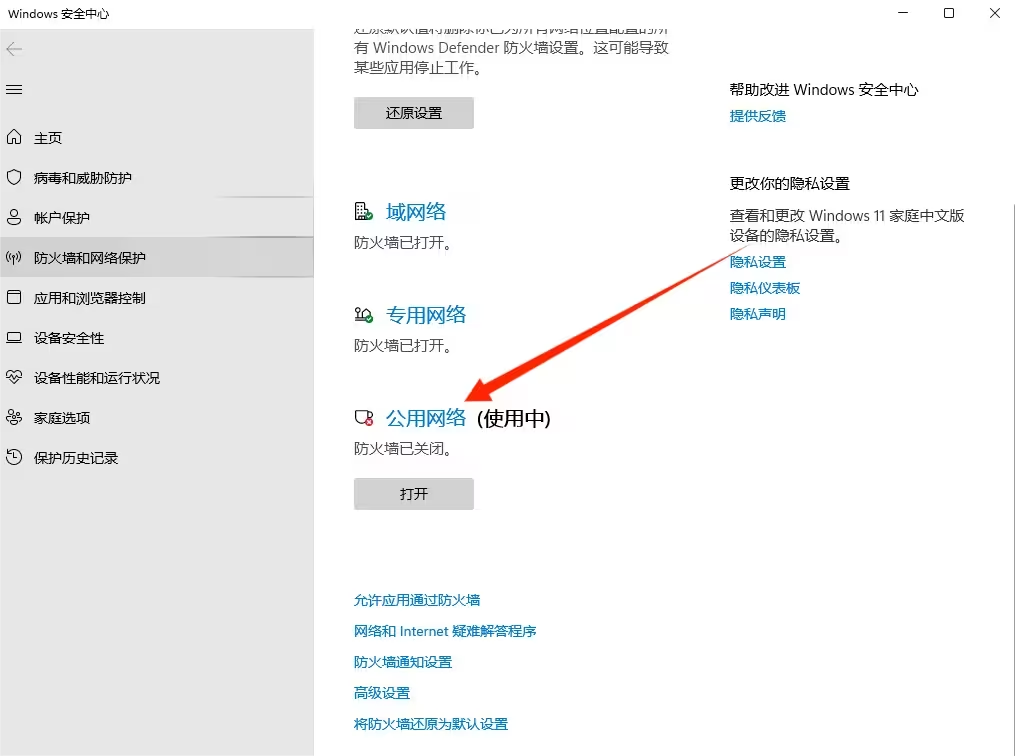Click the signal icon for 防火墙和网络保护
The image size is (1015, 756).
[14, 258]
